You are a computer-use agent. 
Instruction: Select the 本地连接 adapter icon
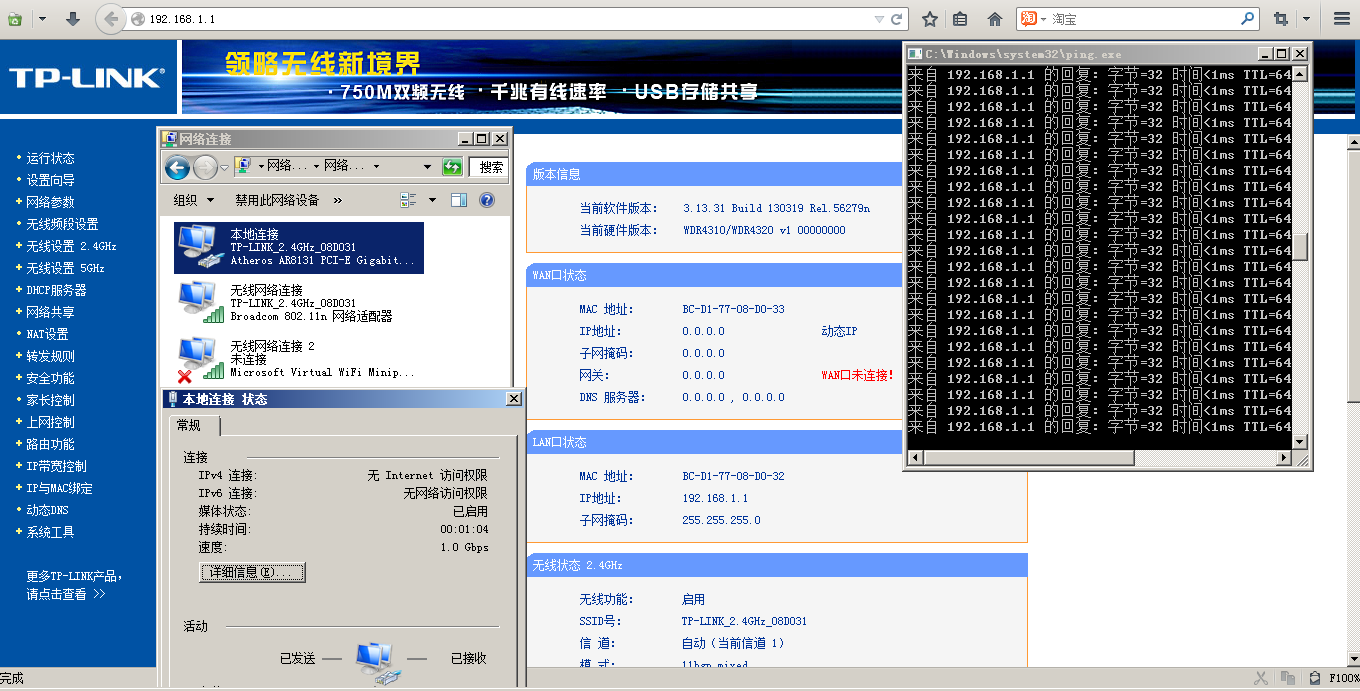[198, 247]
